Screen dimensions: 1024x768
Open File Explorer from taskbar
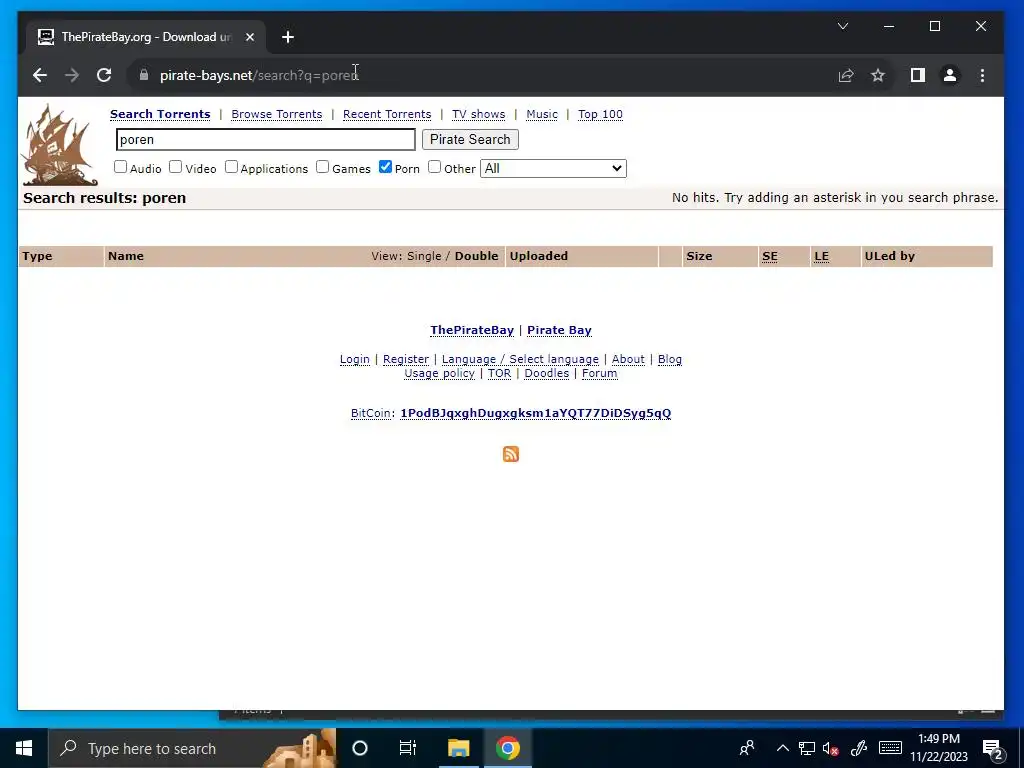(458, 748)
